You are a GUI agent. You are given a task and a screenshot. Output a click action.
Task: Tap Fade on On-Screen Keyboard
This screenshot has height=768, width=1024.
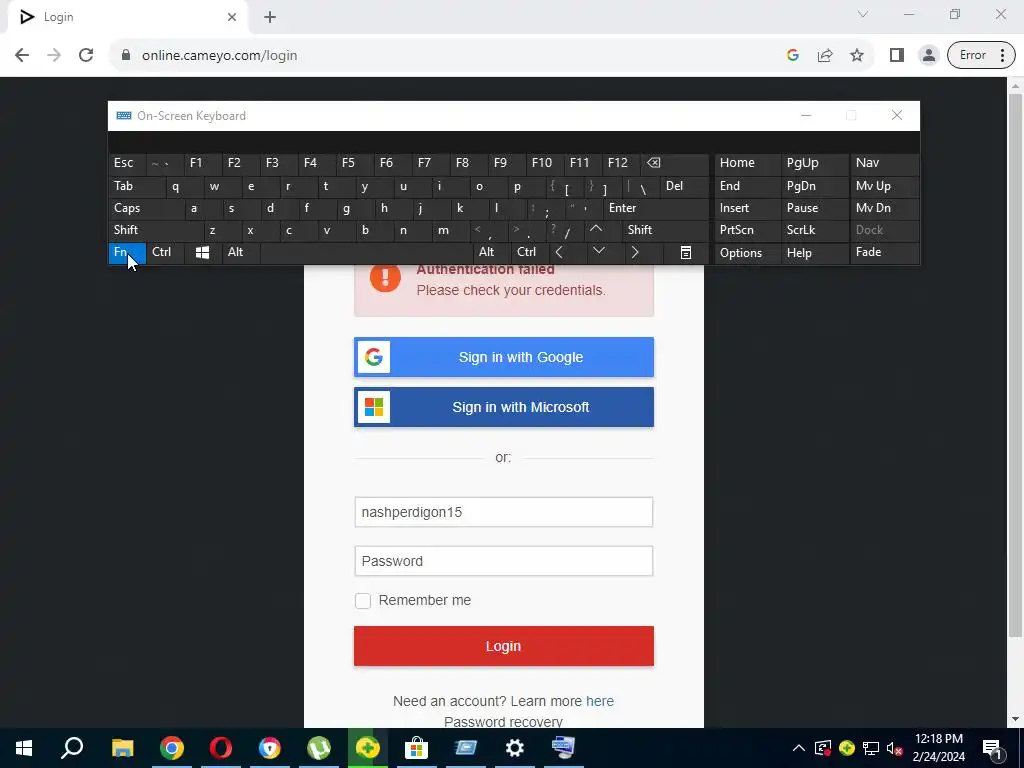[x=885, y=253]
